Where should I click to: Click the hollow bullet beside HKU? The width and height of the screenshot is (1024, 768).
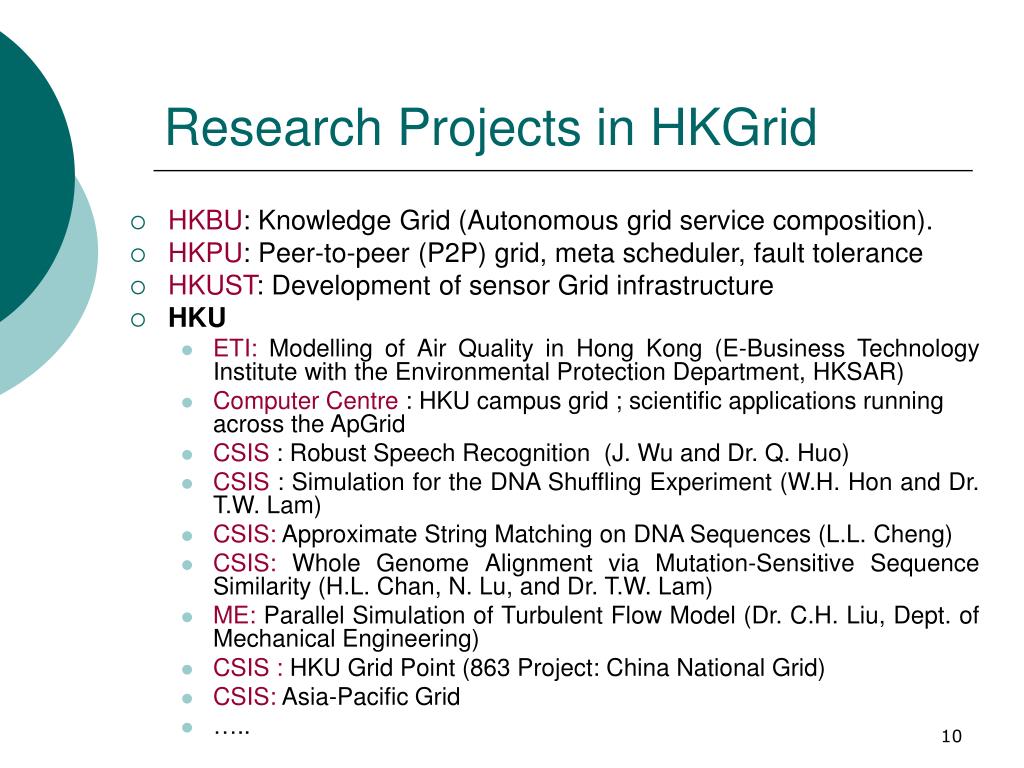point(138,320)
